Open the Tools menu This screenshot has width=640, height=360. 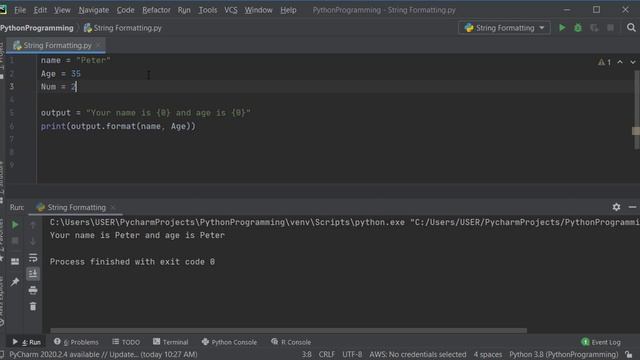tap(208, 10)
